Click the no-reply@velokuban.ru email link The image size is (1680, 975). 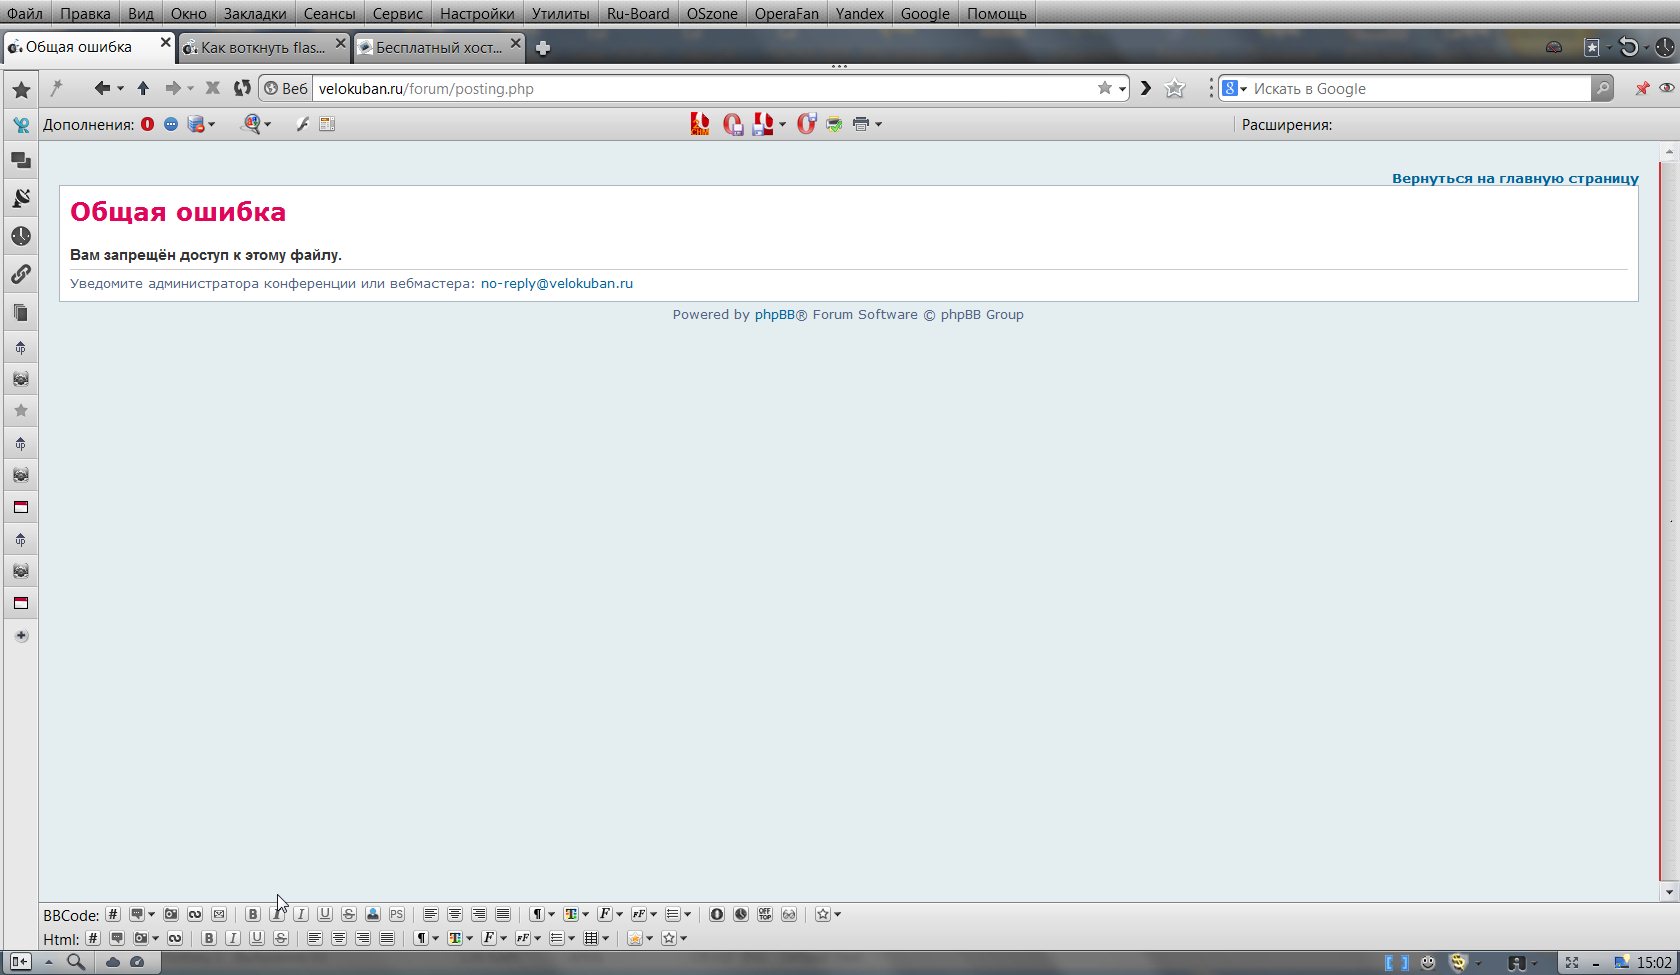pyautogui.click(x=556, y=283)
